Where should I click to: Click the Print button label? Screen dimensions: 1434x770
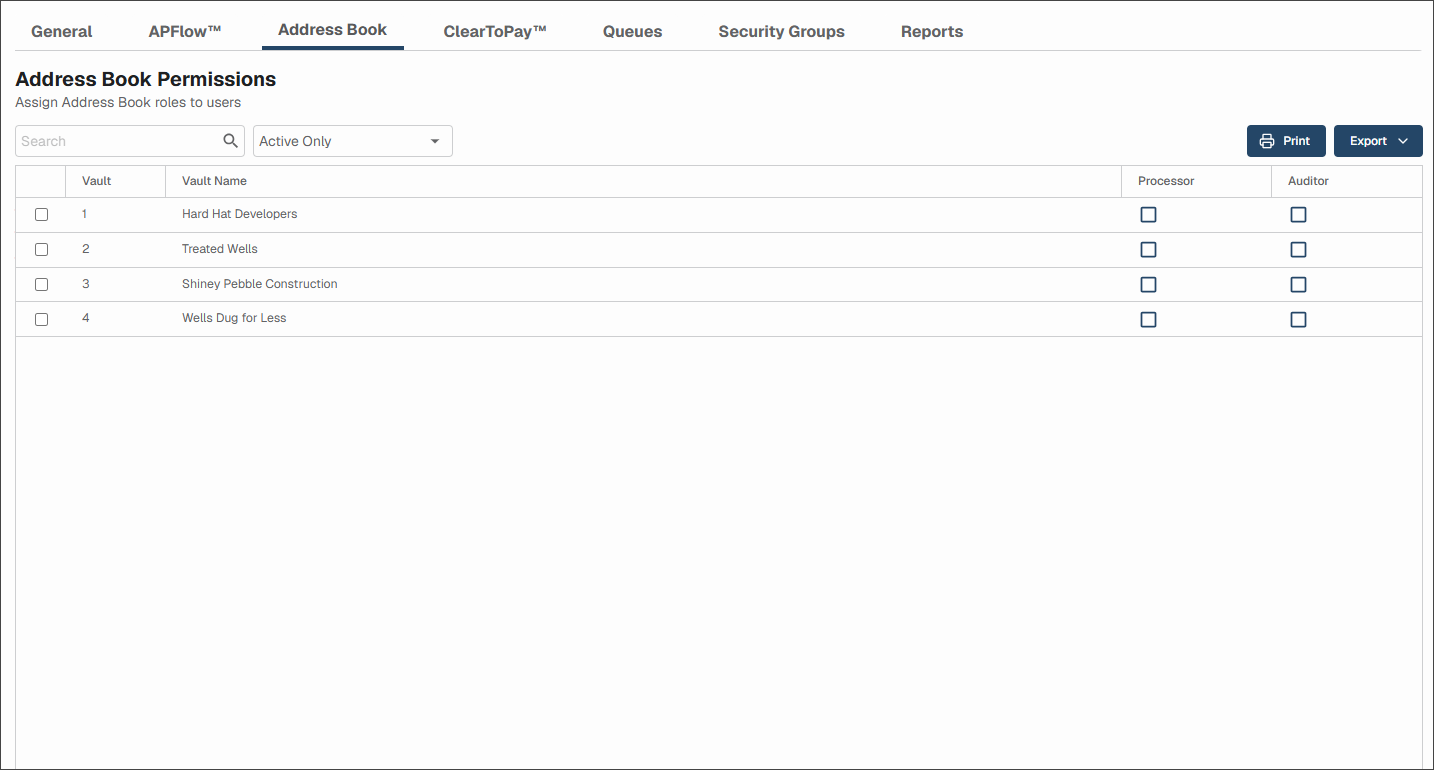click(1296, 141)
